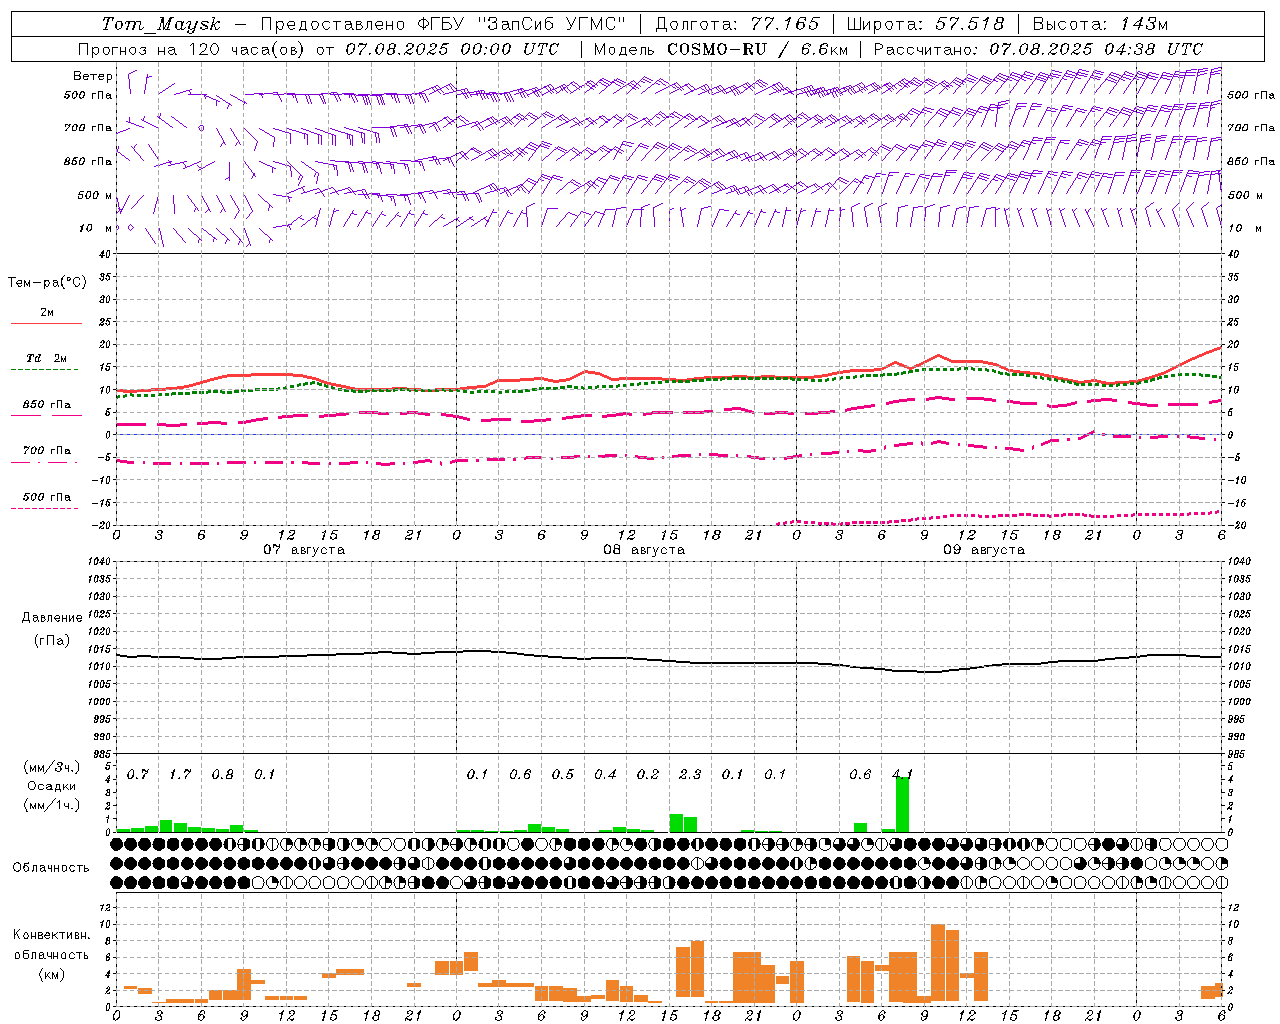Image resolution: width=1280 pixels, height=1024 pixels.
Task: Click the date label 09 августа
Action: point(984,550)
